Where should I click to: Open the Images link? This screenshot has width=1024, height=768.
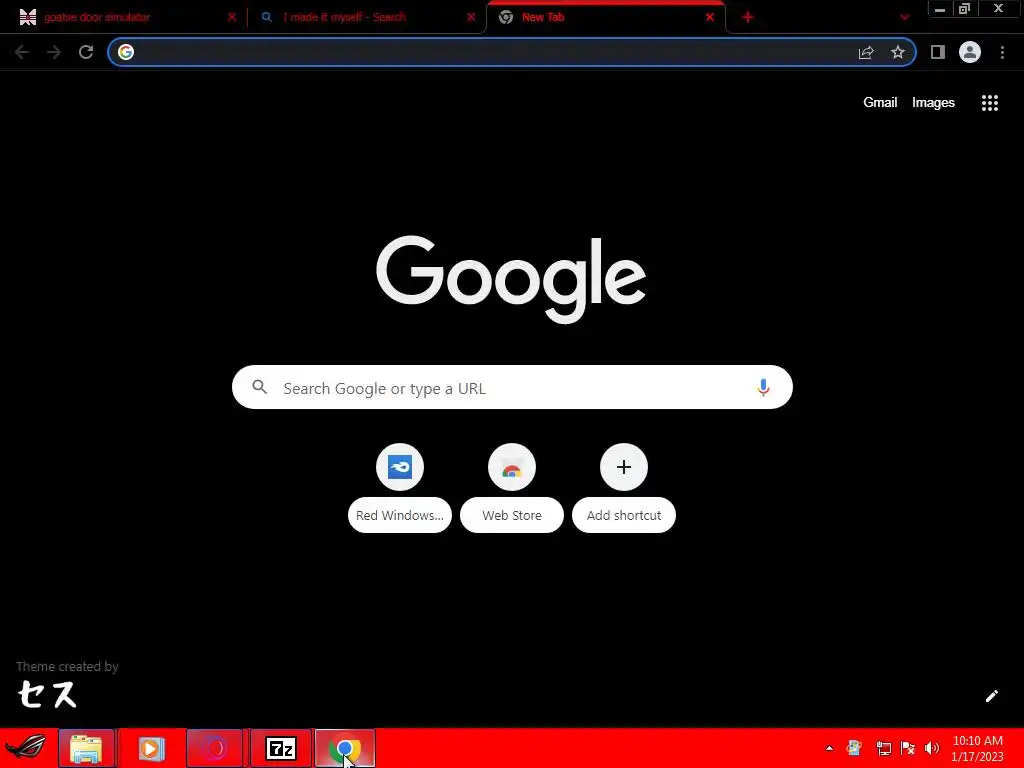[x=933, y=103]
